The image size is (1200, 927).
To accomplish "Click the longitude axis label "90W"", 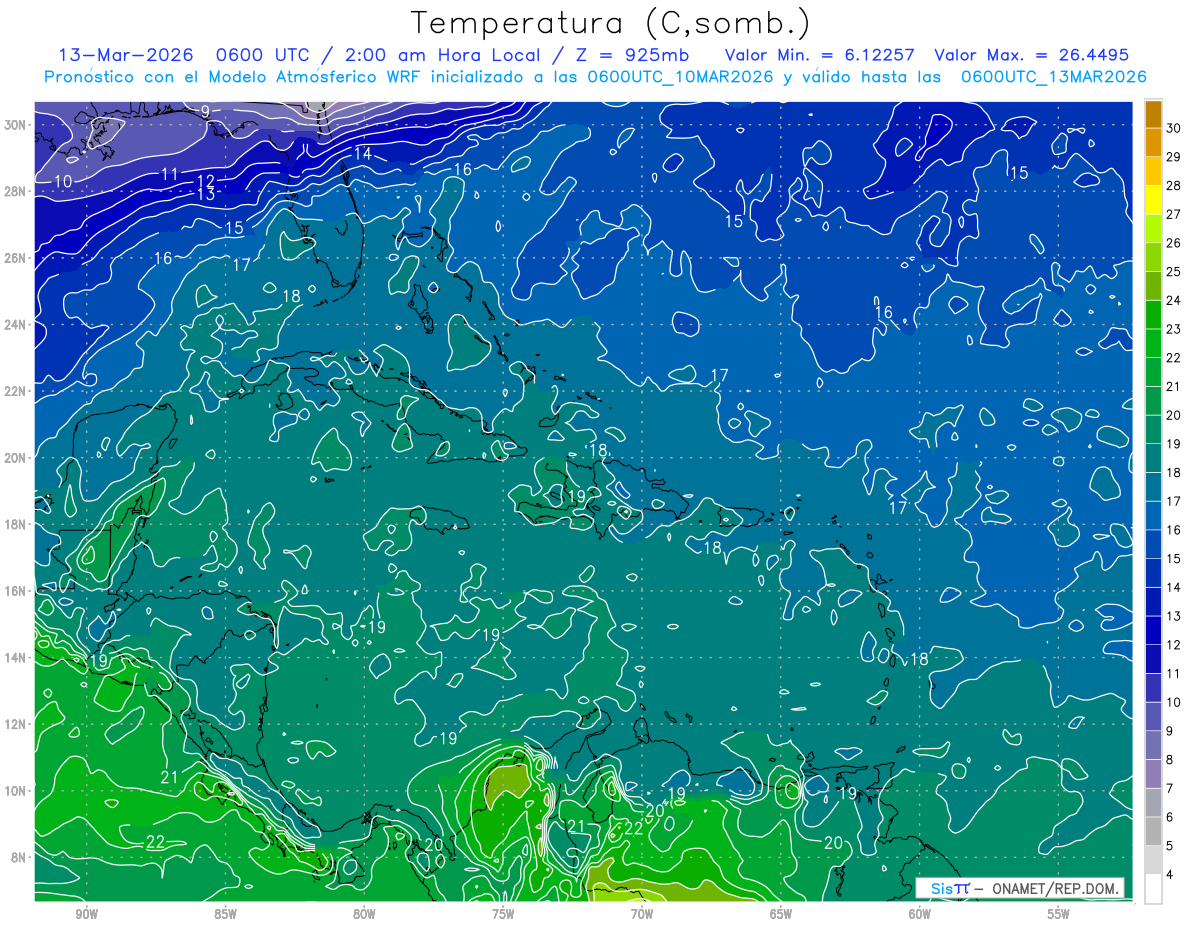I will tap(86, 914).
